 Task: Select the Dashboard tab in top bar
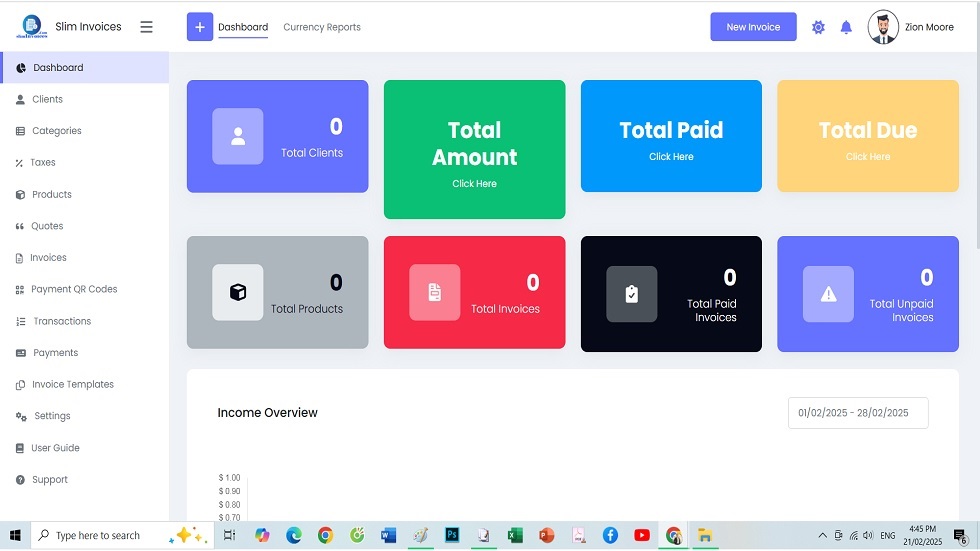(x=243, y=28)
